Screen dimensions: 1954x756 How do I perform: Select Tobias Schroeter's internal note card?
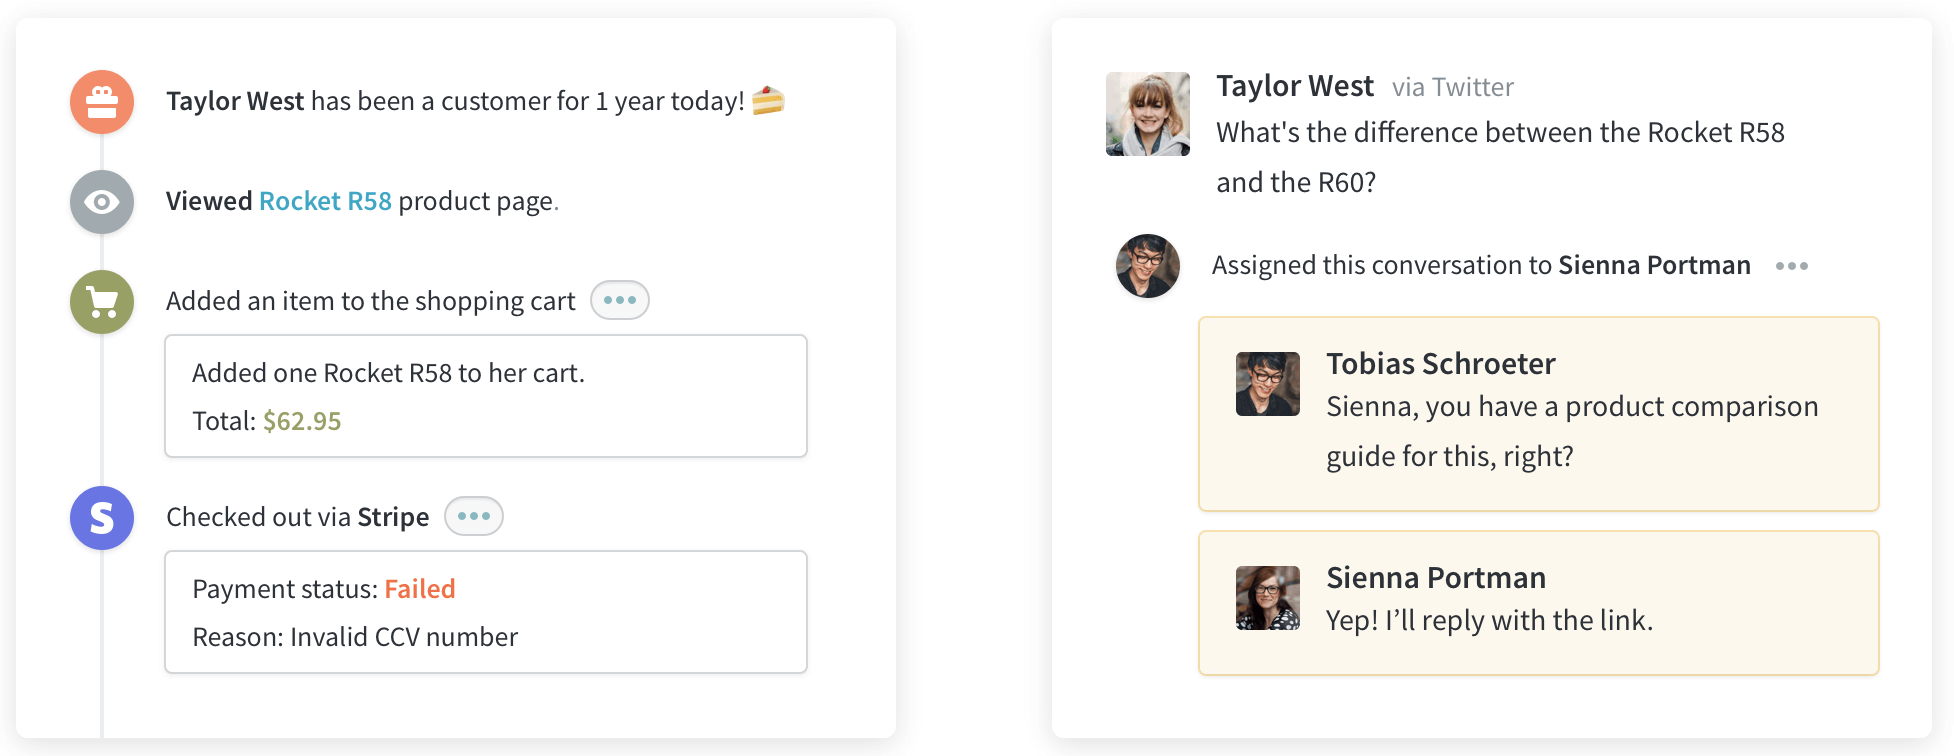(x=1539, y=414)
